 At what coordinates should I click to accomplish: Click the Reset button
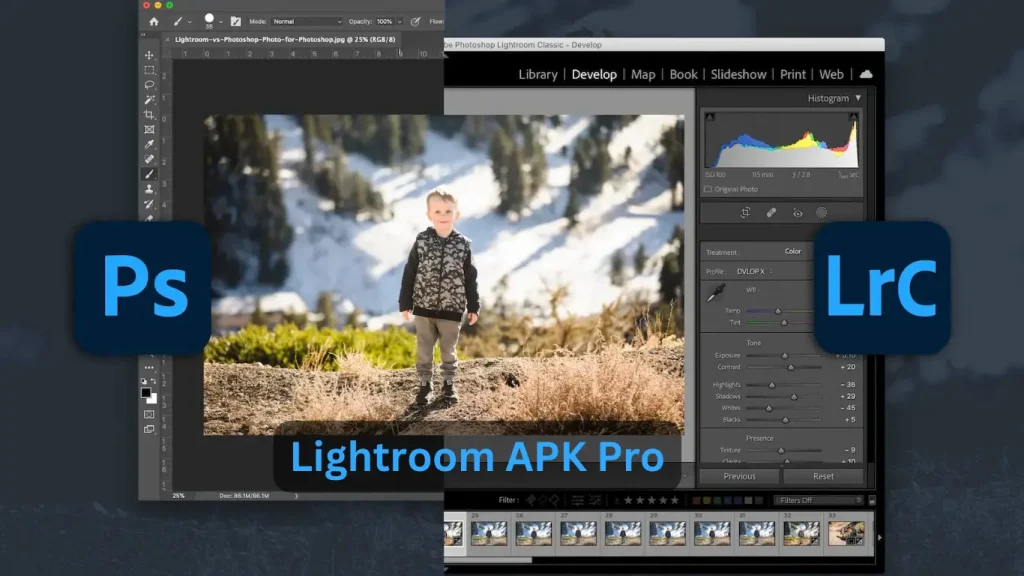click(x=823, y=476)
